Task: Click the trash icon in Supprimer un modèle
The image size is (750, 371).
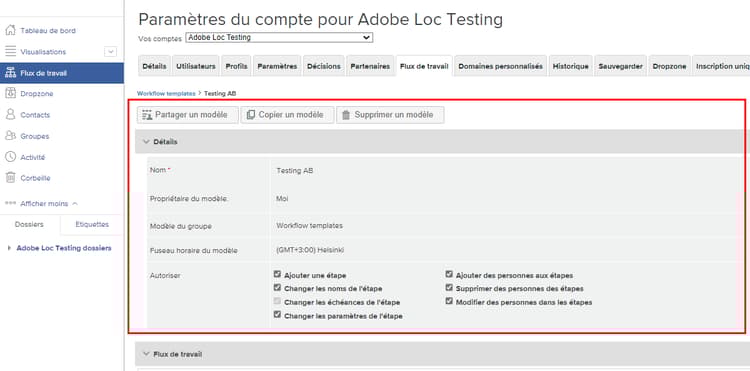Action: (346, 115)
